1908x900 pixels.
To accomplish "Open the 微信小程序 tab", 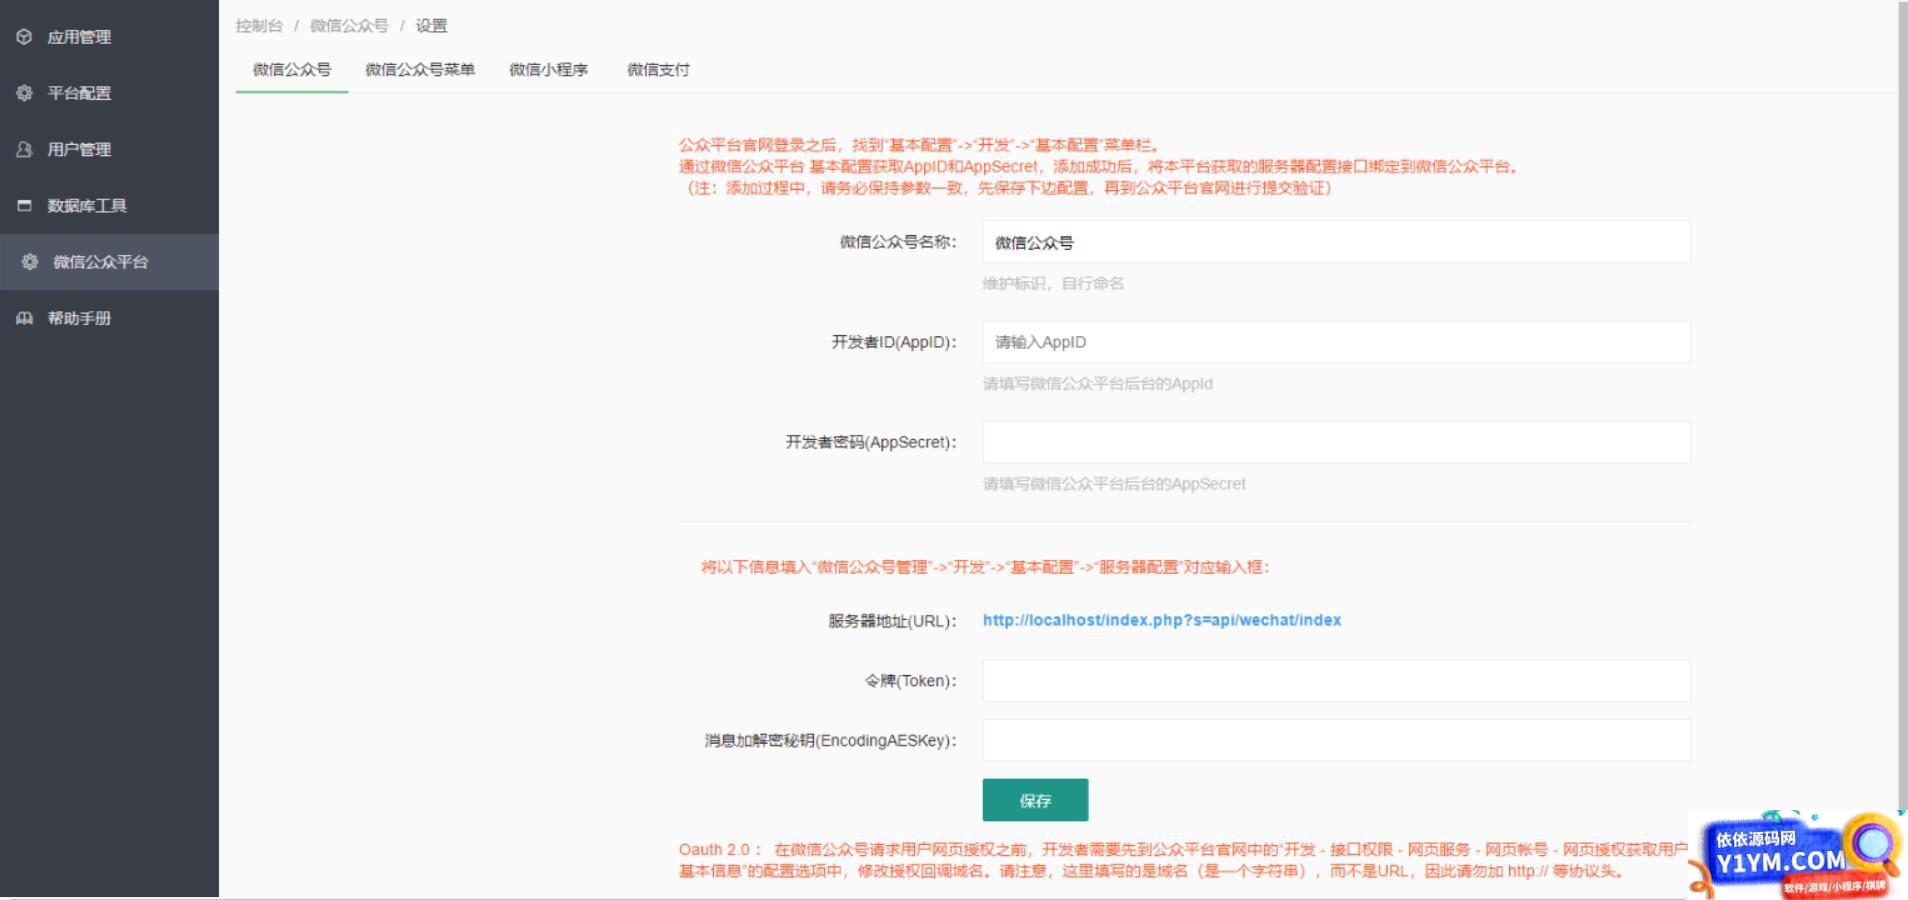I will [x=548, y=70].
